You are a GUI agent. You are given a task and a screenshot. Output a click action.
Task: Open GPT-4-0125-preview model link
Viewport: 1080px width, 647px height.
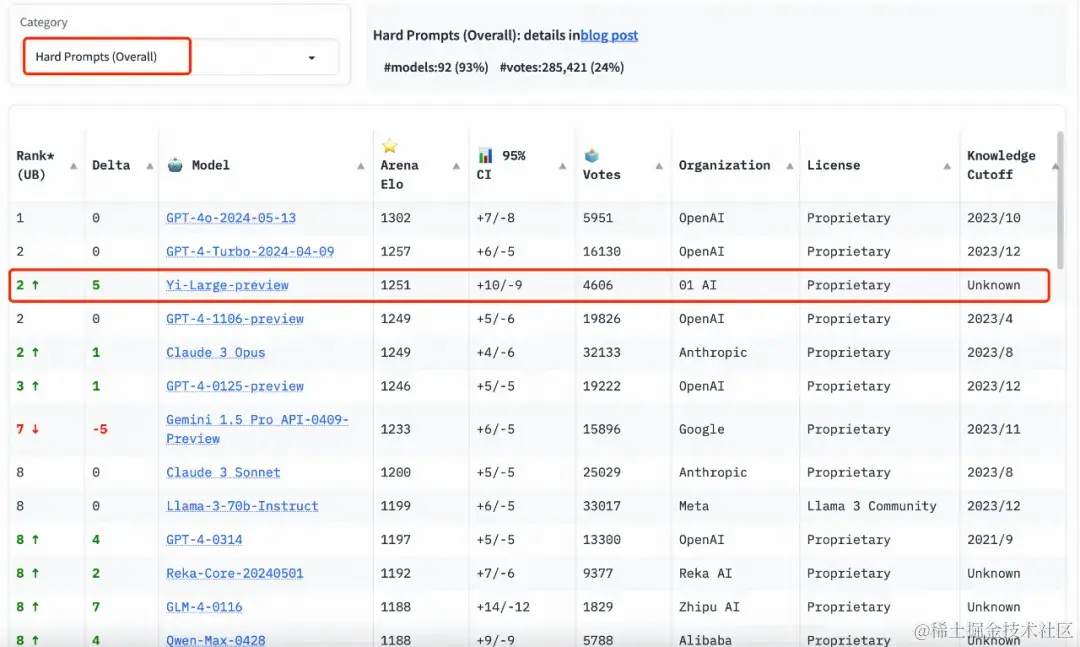[x=235, y=387]
